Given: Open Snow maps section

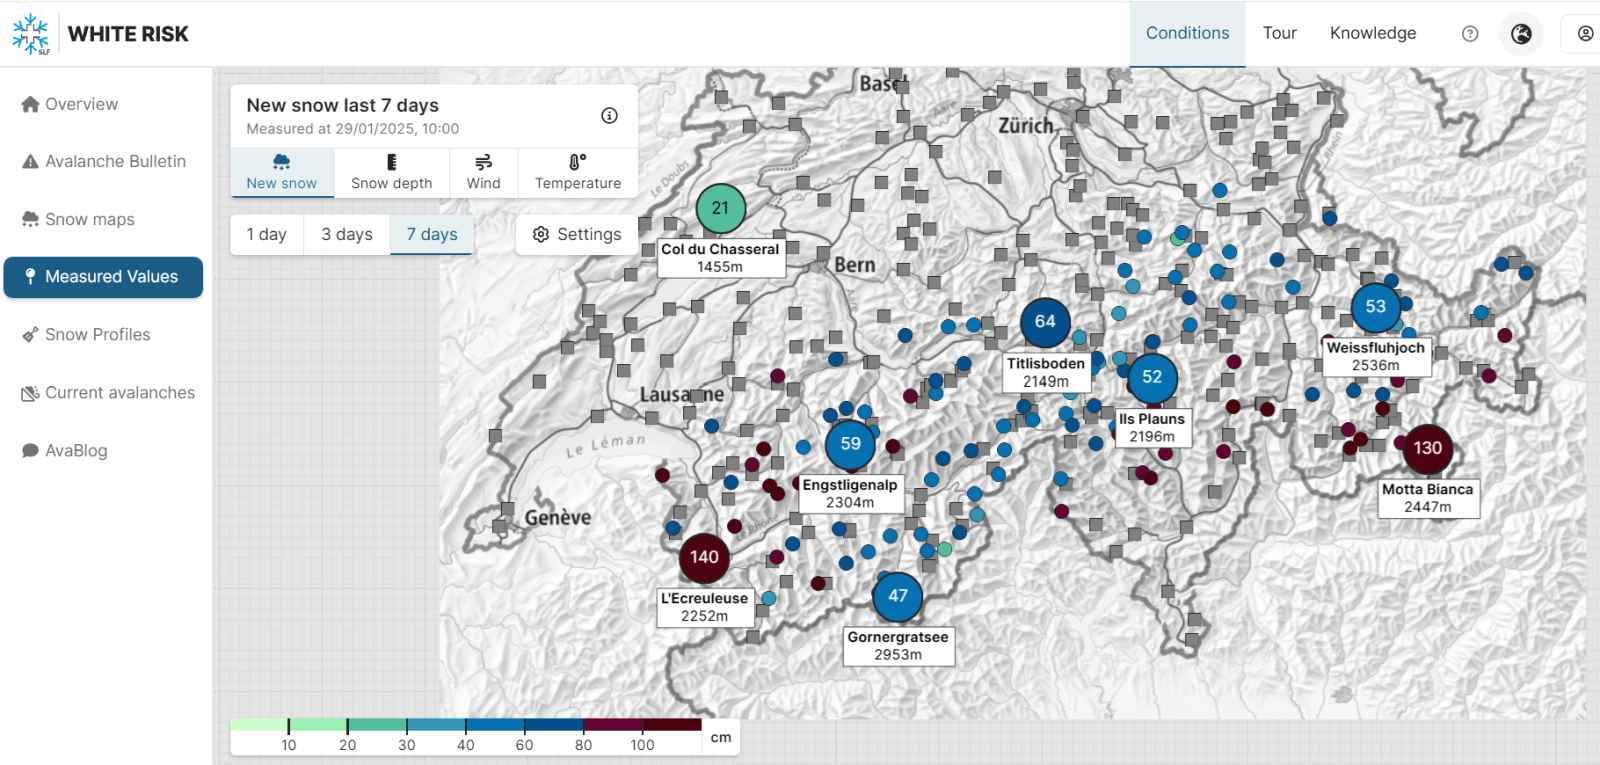Looking at the screenshot, I should click(x=89, y=219).
